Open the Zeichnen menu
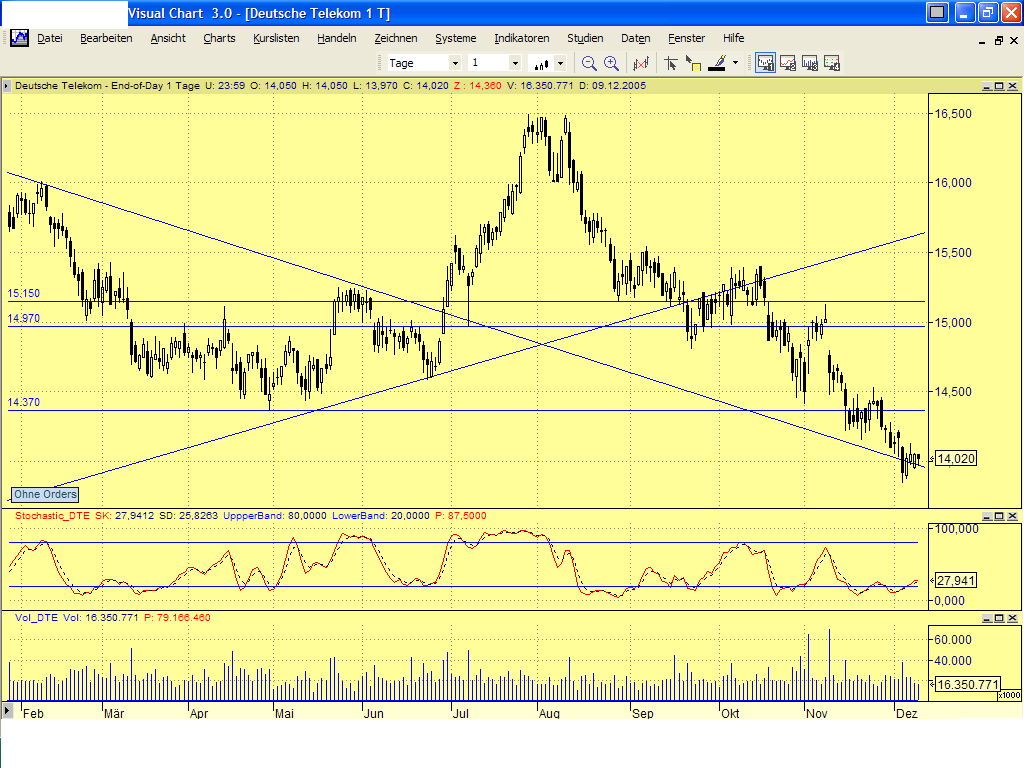This screenshot has height=768, width=1024. [396, 38]
